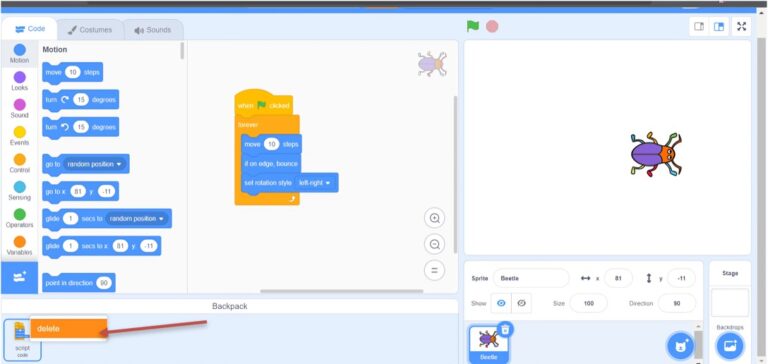
Task: Click the go to x 81 y -11 block
Action: coord(81,192)
